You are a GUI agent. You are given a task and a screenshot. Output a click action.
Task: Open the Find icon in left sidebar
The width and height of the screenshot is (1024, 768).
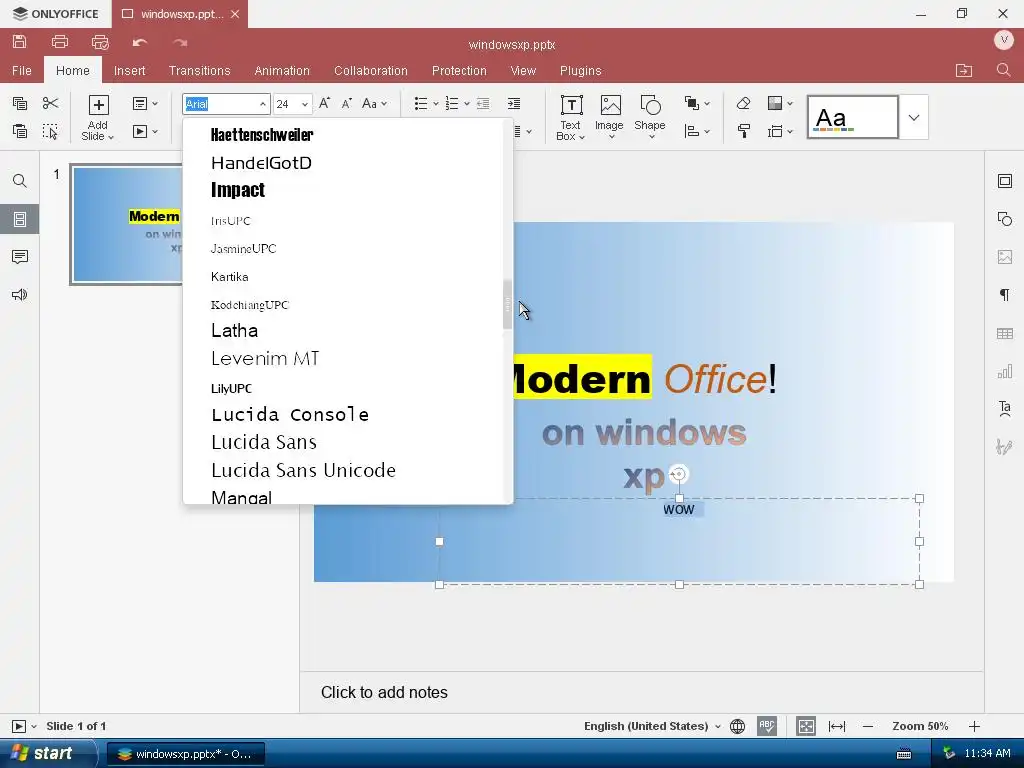pos(20,181)
